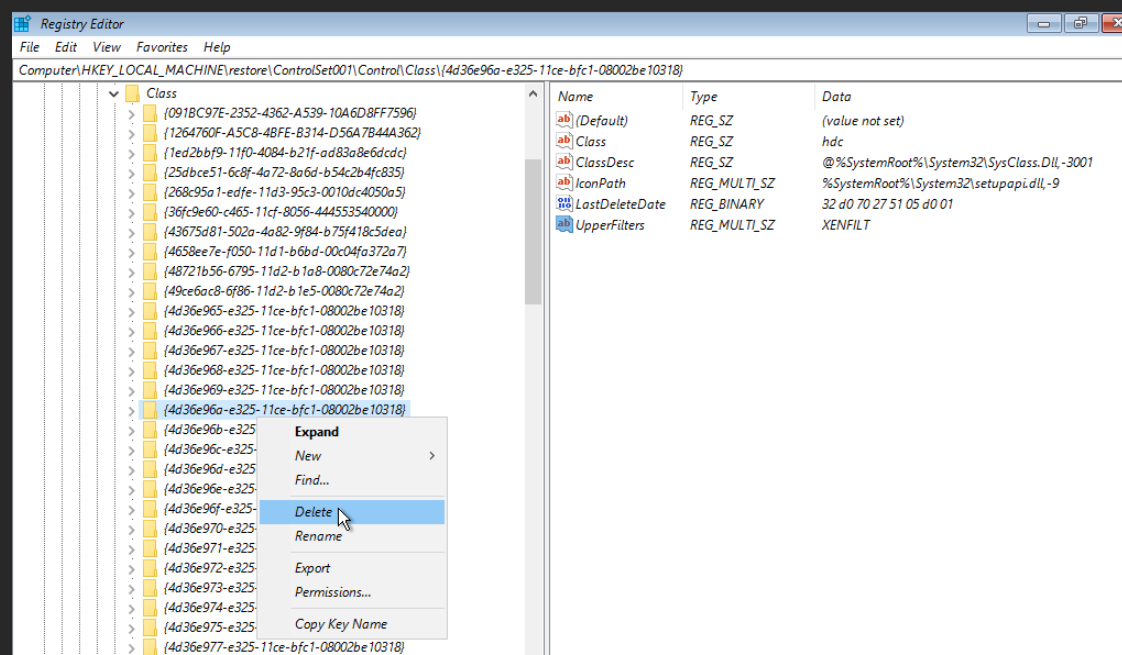1122x655 pixels.
Task: Choose Delete from the context menu
Action: pyautogui.click(x=313, y=512)
